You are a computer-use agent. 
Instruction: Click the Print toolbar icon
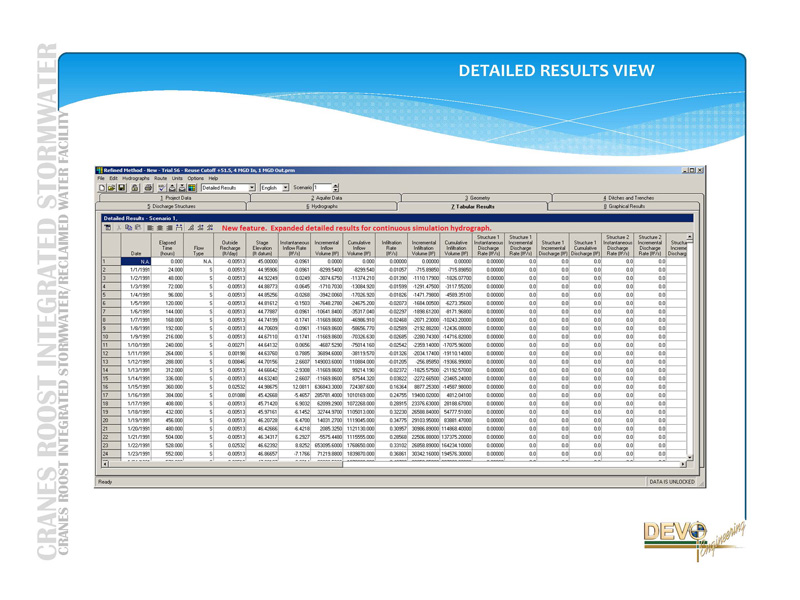point(148,187)
